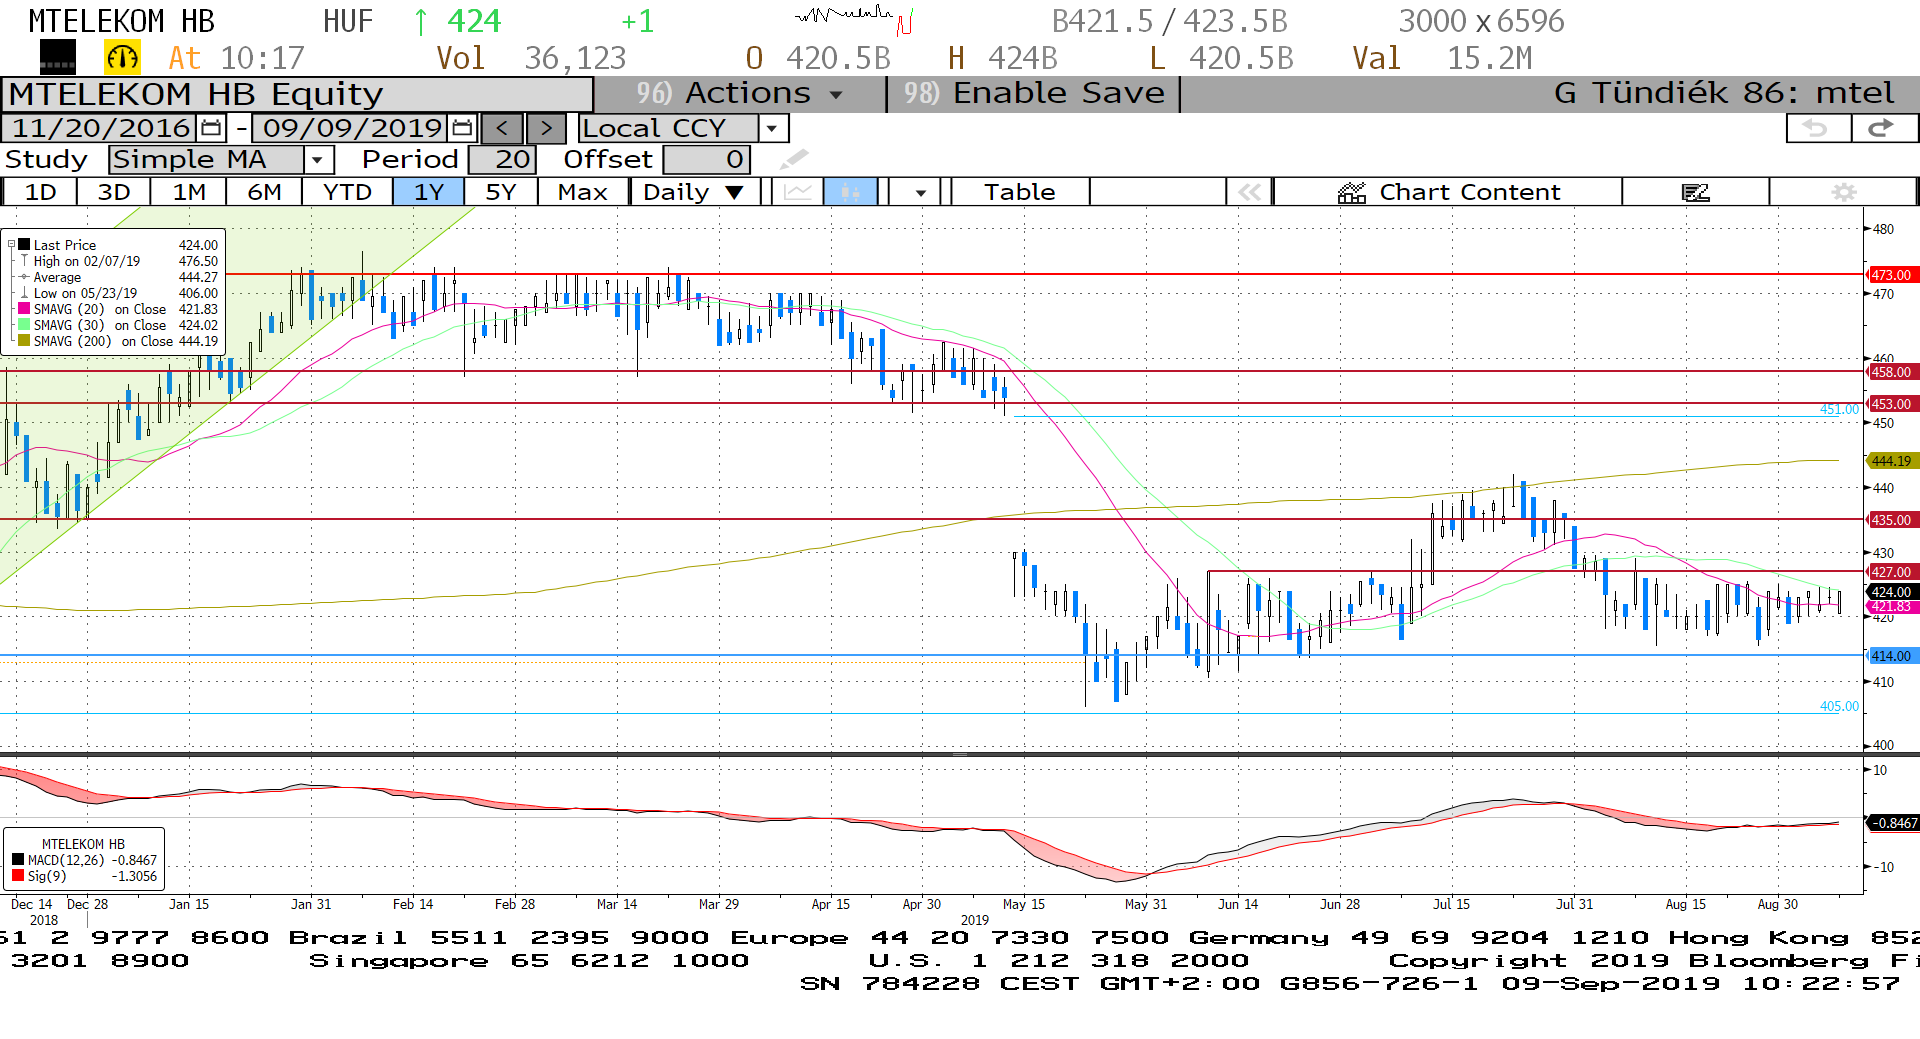1920x1039 pixels.
Task: Open the Local CCY currency dropdown
Action: tap(772, 128)
